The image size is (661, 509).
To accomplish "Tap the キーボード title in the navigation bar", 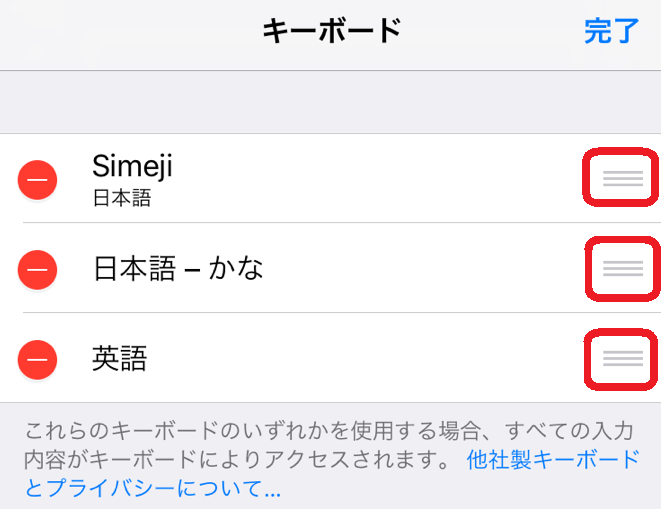I will tap(332, 31).
